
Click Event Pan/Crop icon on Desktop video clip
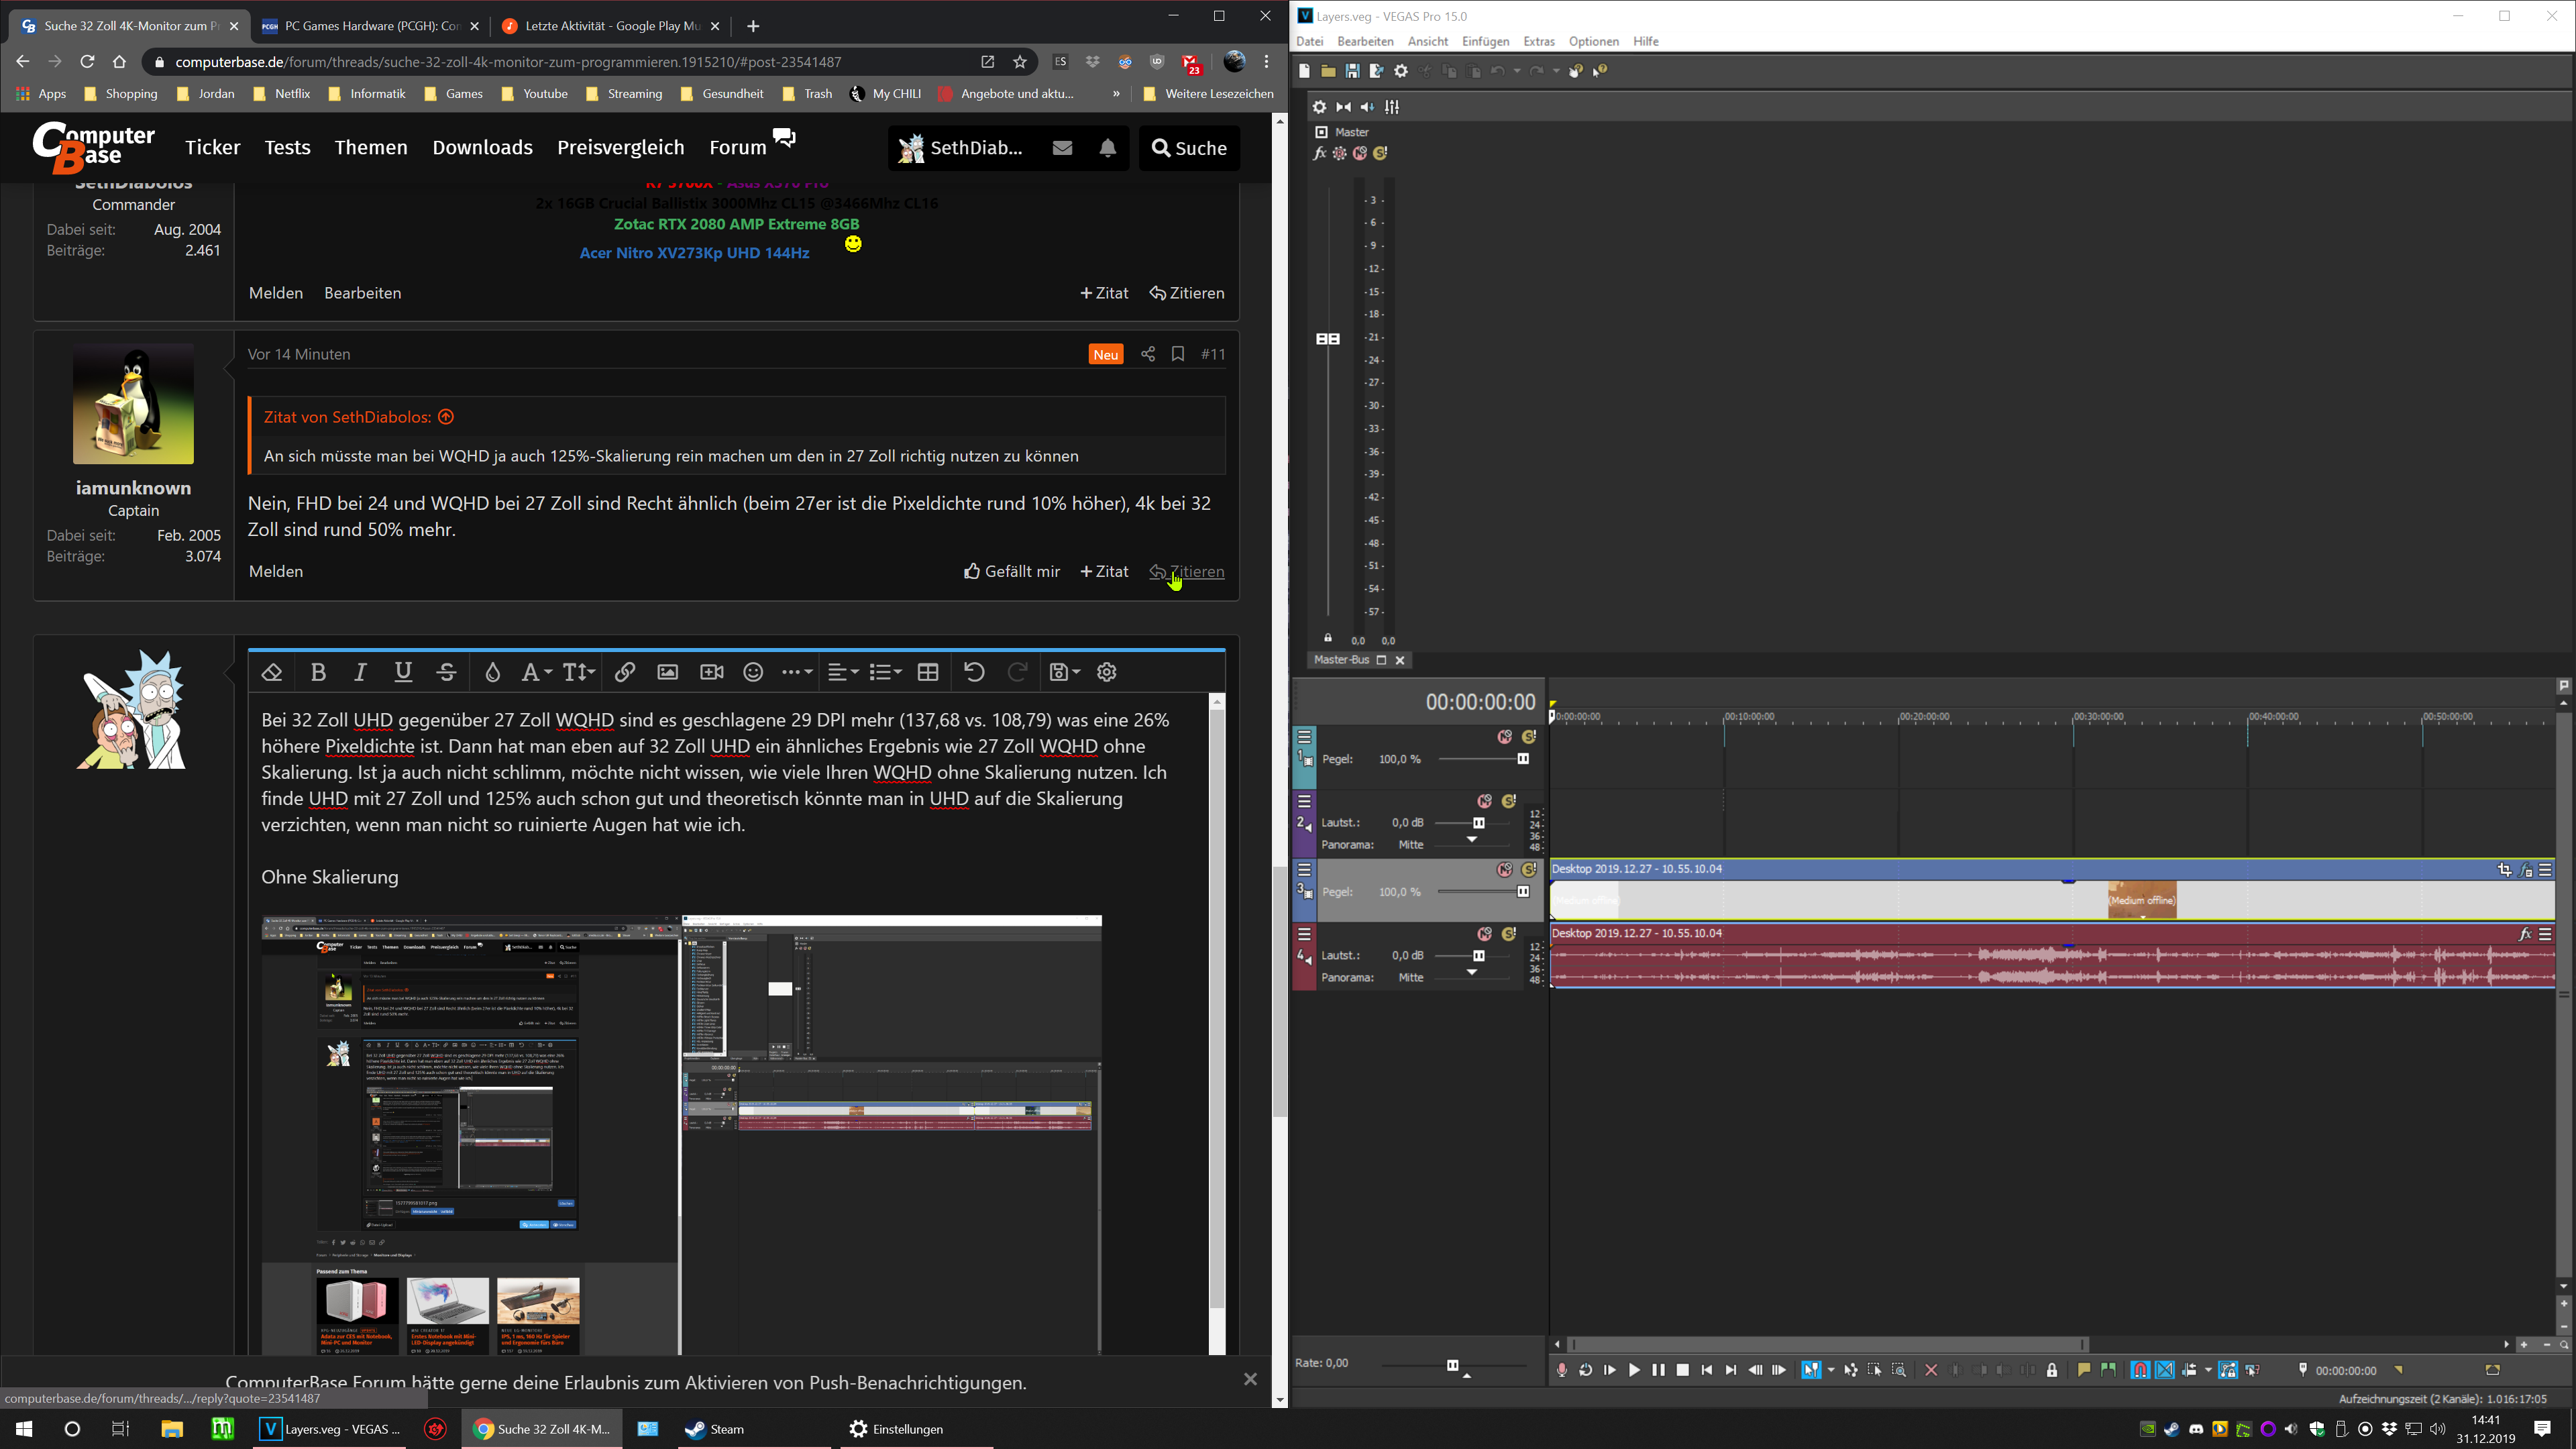pos(2504,870)
